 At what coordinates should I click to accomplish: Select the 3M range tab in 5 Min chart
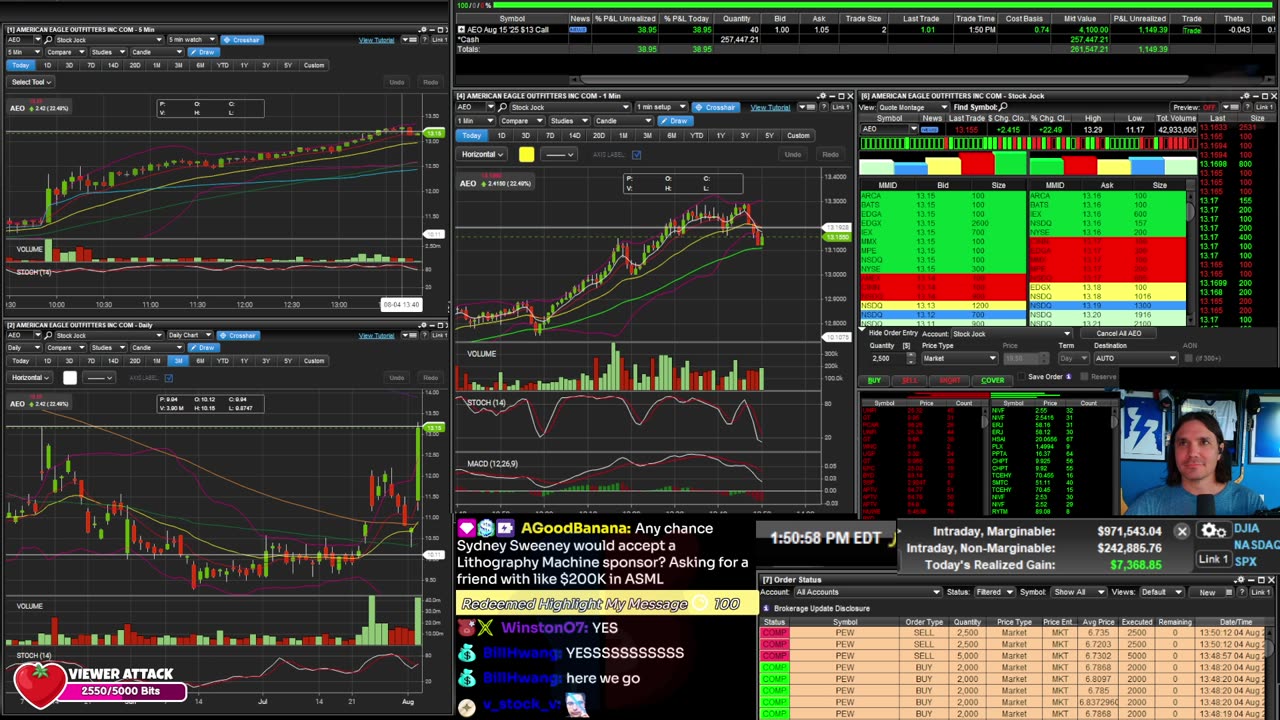(178, 65)
